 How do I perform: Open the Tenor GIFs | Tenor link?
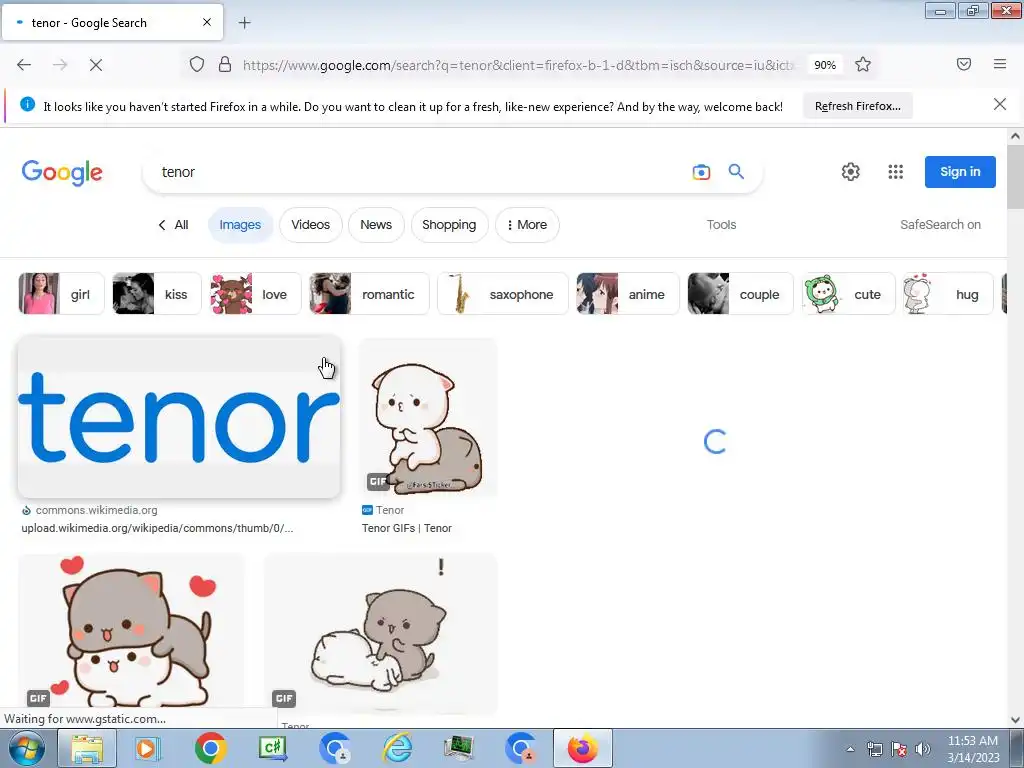click(407, 528)
